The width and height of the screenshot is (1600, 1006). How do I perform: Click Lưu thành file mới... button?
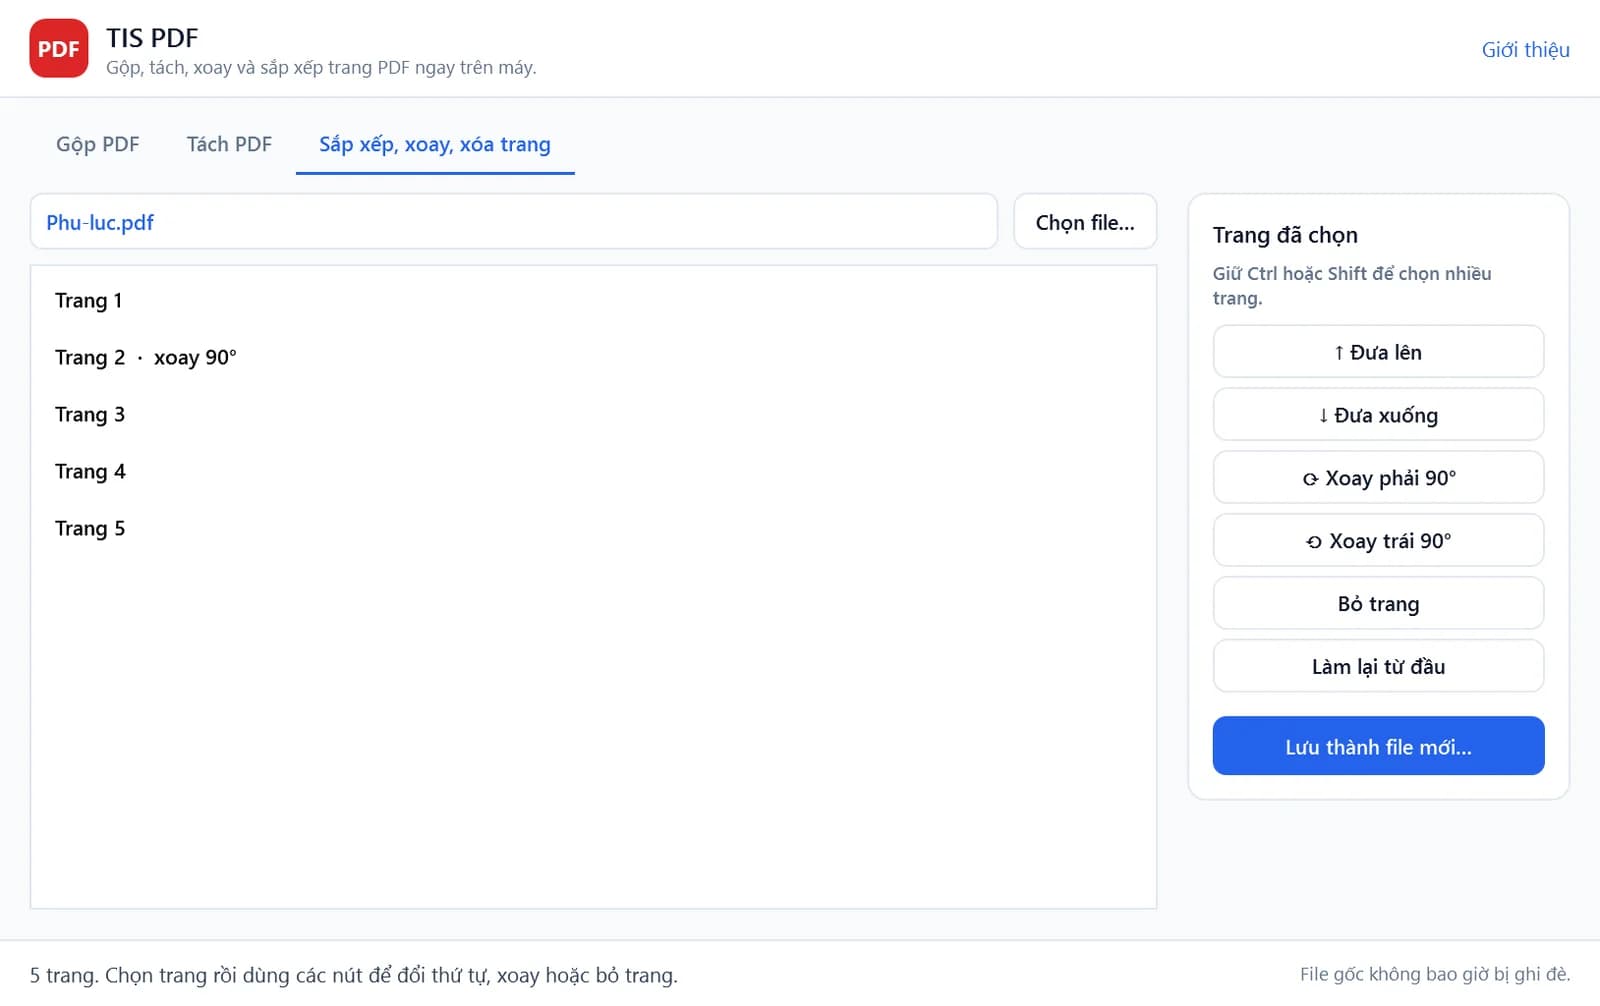(1378, 746)
